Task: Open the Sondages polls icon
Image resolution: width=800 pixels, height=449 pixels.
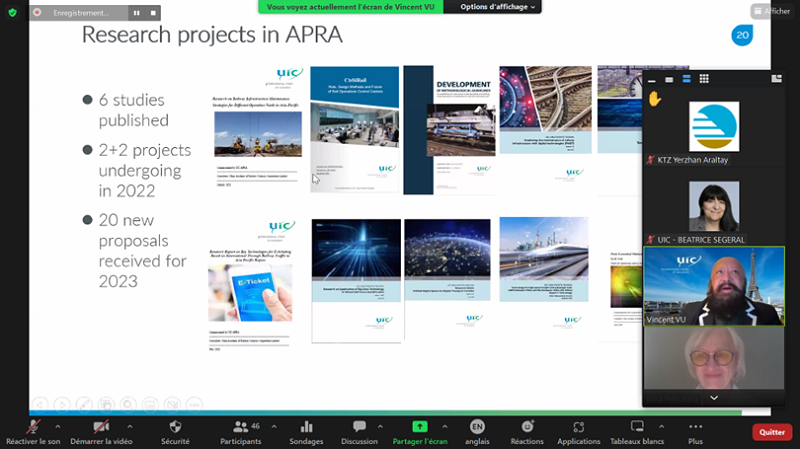Action: [x=306, y=431]
